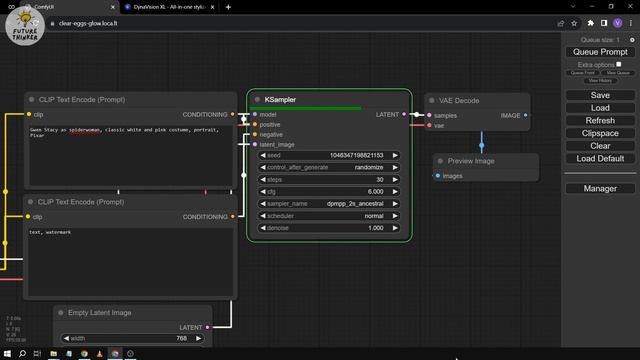Click the Clear button

click(x=600, y=146)
